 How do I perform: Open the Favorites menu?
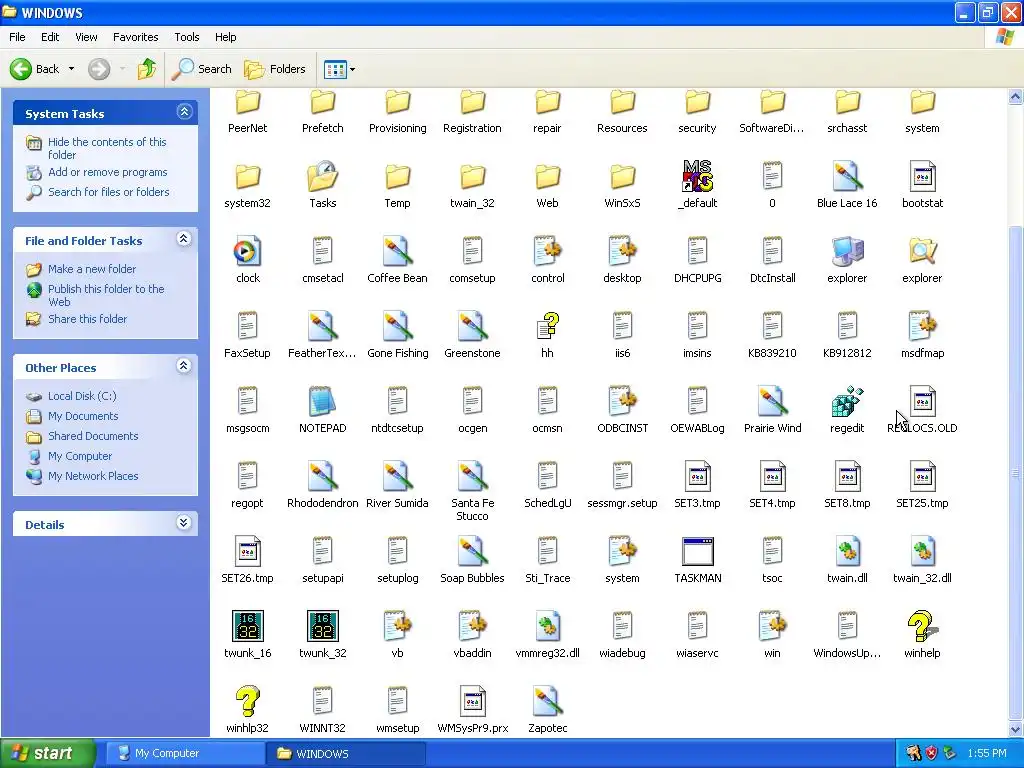(135, 37)
